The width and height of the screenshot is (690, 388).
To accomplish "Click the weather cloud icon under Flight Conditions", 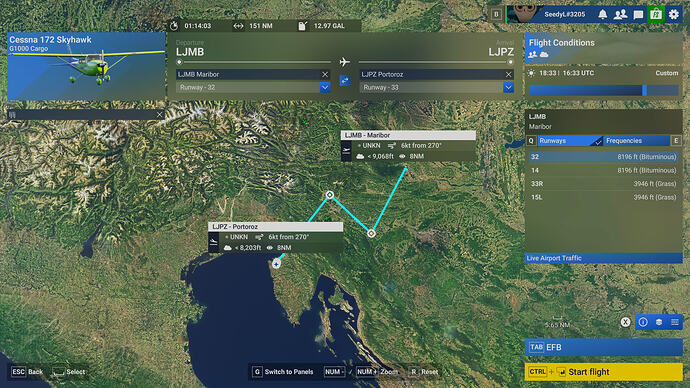I will [544, 55].
